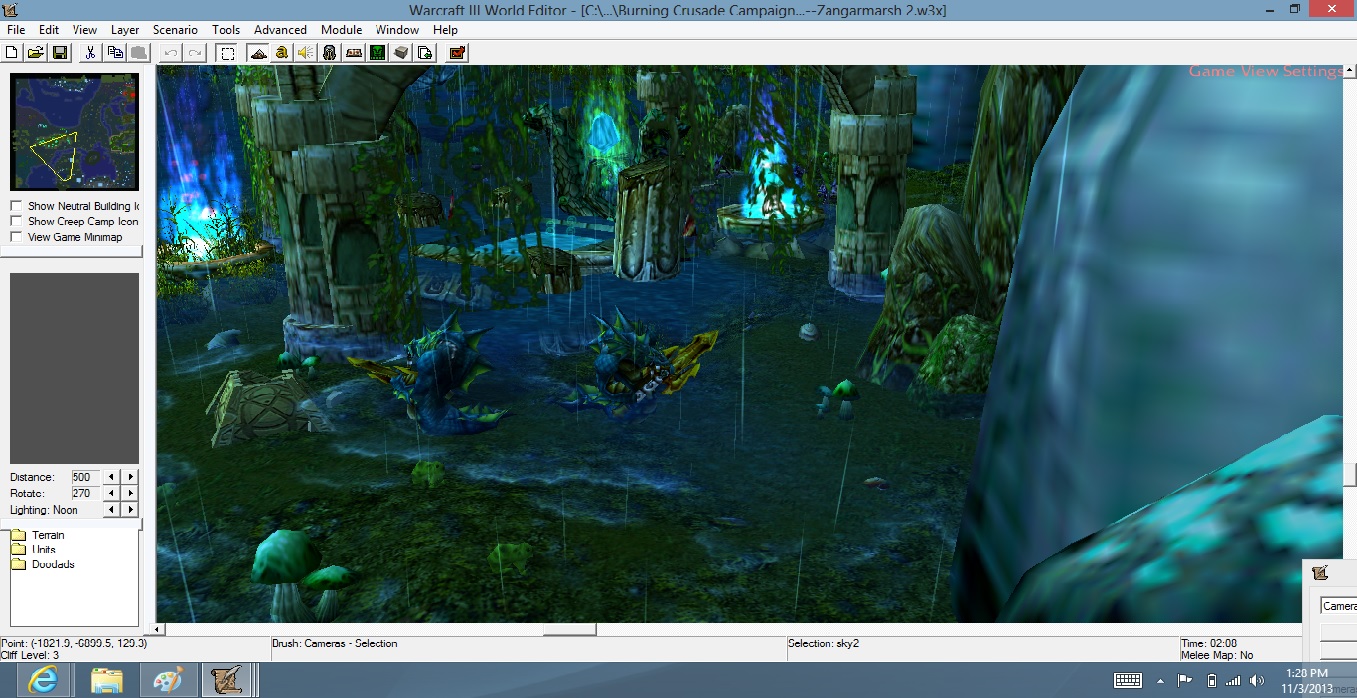Click the greyed Paste toolbar icon
This screenshot has height=698, width=1357.
[x=139, y=52]
